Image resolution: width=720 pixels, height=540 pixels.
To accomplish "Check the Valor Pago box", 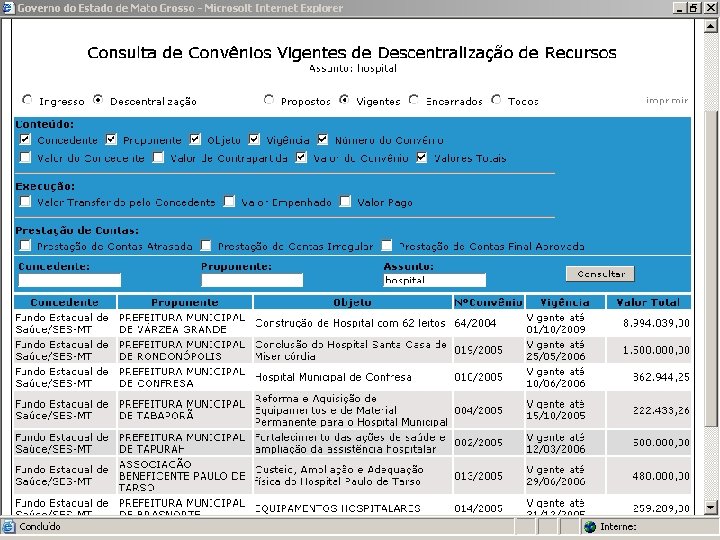I will 345,202.
